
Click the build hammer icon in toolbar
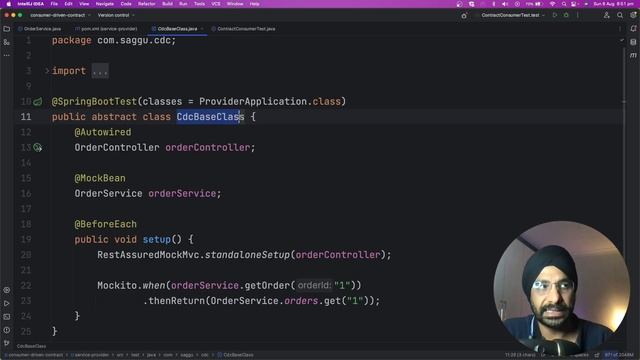(464, 16)
